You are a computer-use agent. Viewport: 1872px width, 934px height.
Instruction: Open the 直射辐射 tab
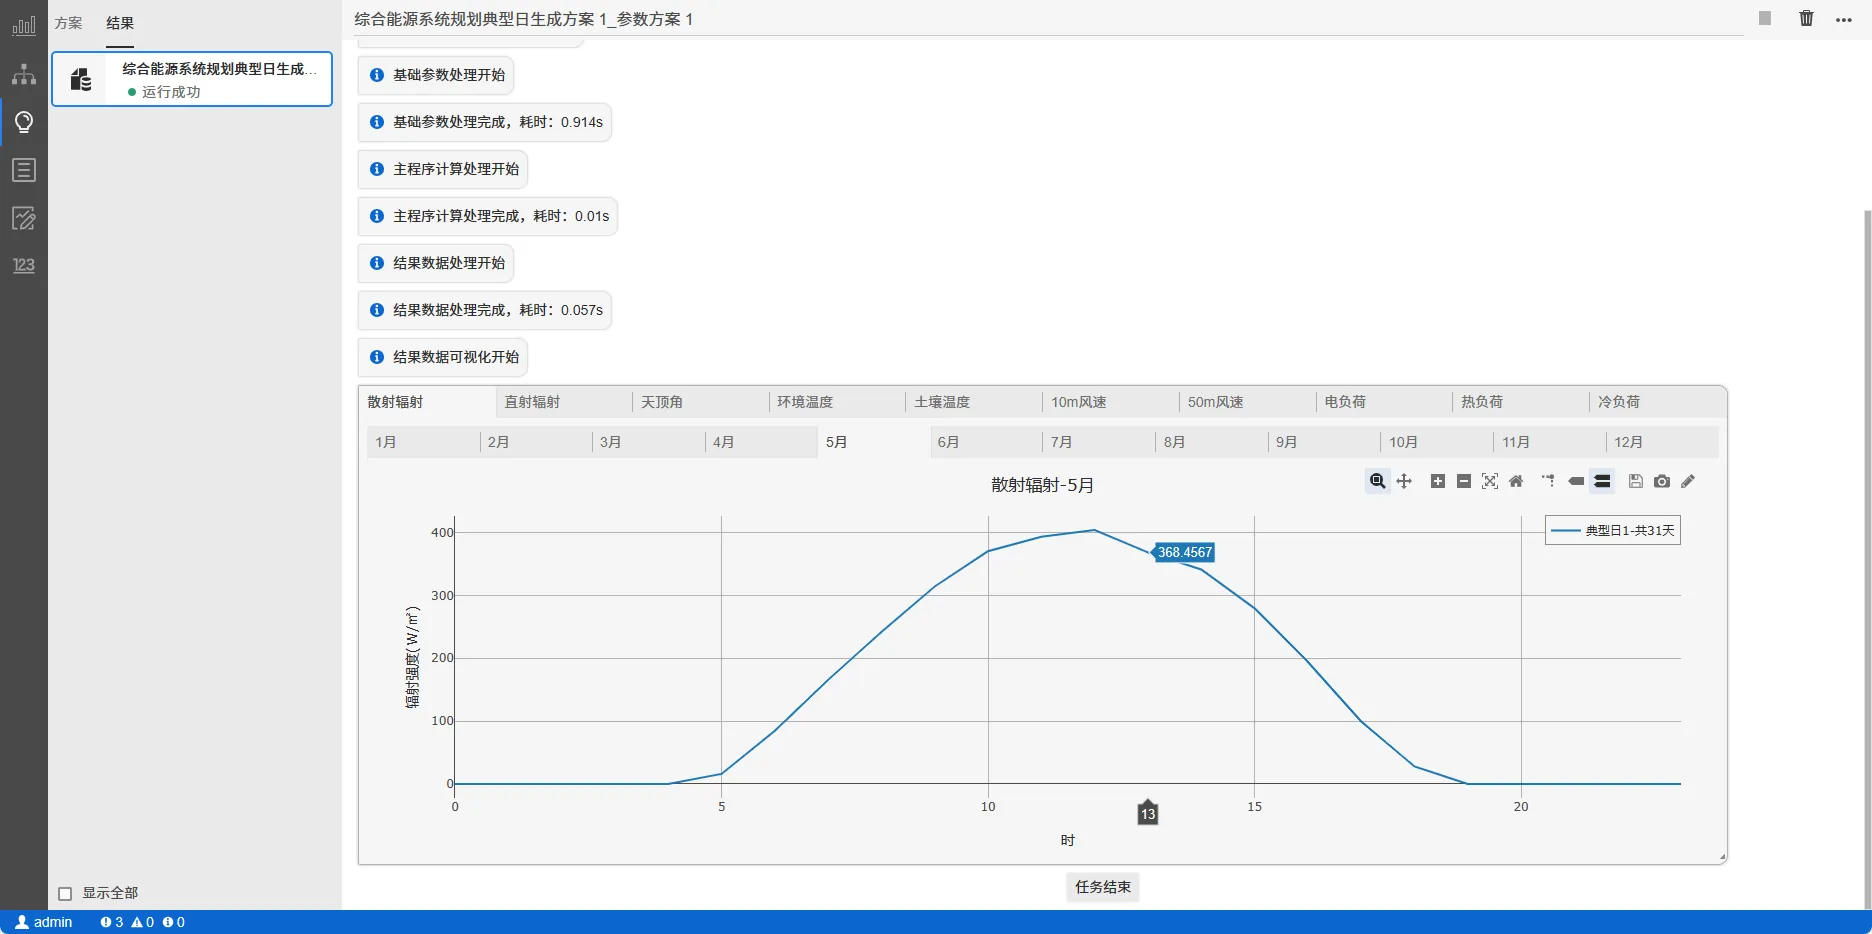tap(564, 402)
